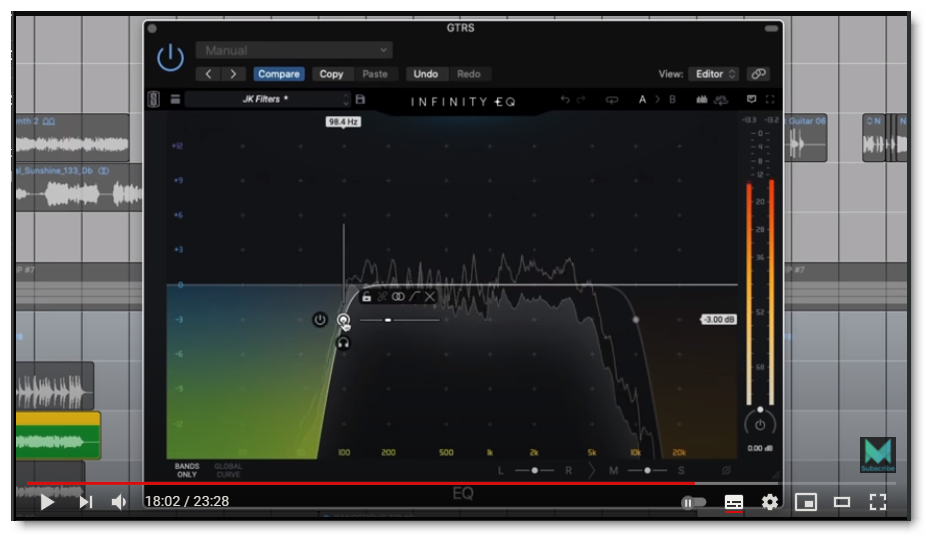Viewport: 934px width, 544px height.
Task: Click the tooltip speech-bubble icon
Action: [752, 100]
